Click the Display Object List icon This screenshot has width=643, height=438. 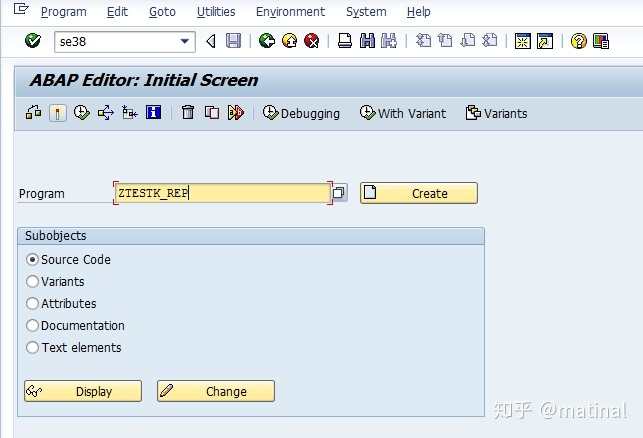pos(130,112)
